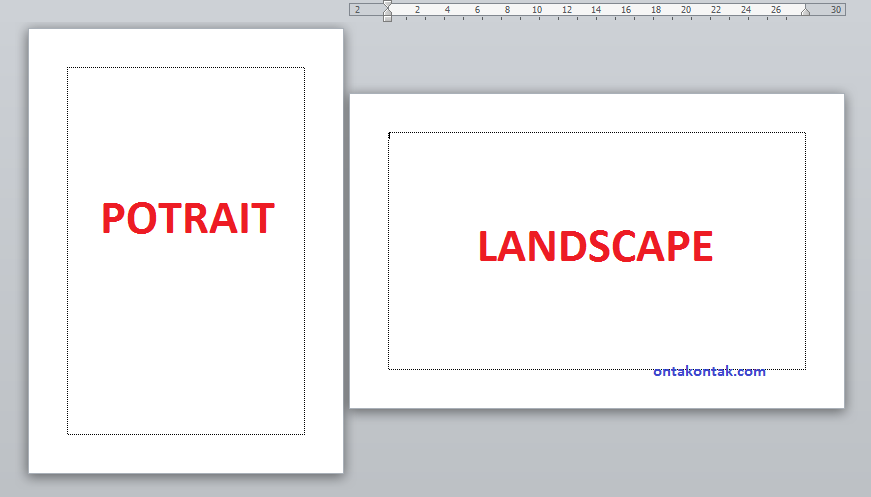Click the Right Indent marker on ruler
The width and height of the screenshot is (871, 497).
pos(805,11)
